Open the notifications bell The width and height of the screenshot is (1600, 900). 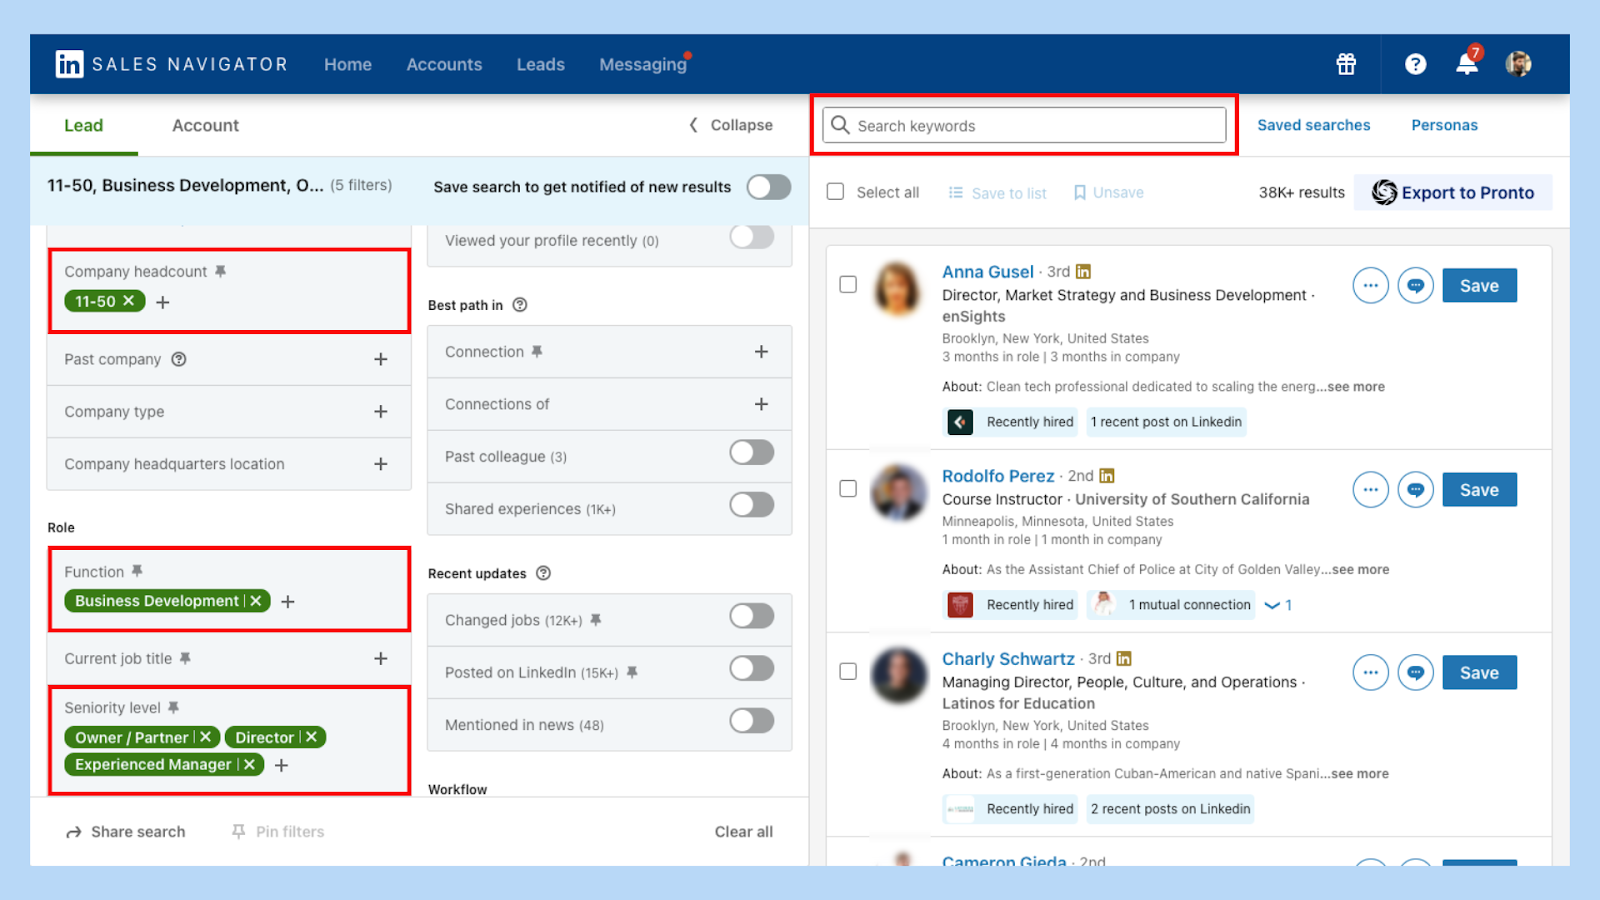[1467, 64]
